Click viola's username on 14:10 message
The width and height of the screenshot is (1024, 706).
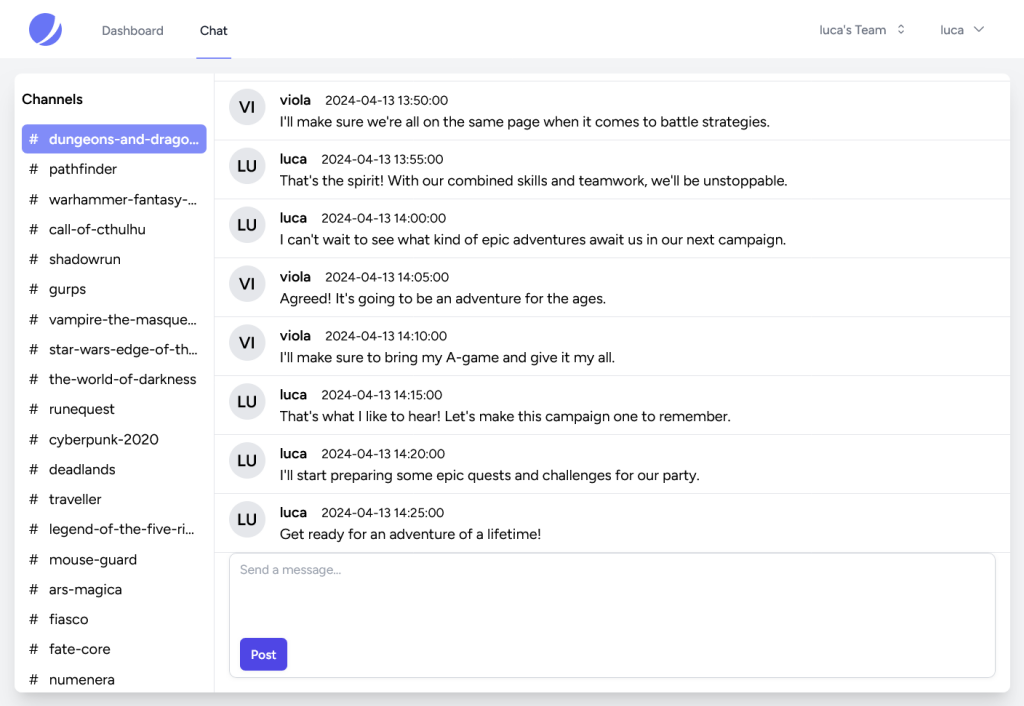tap(295, 336)
